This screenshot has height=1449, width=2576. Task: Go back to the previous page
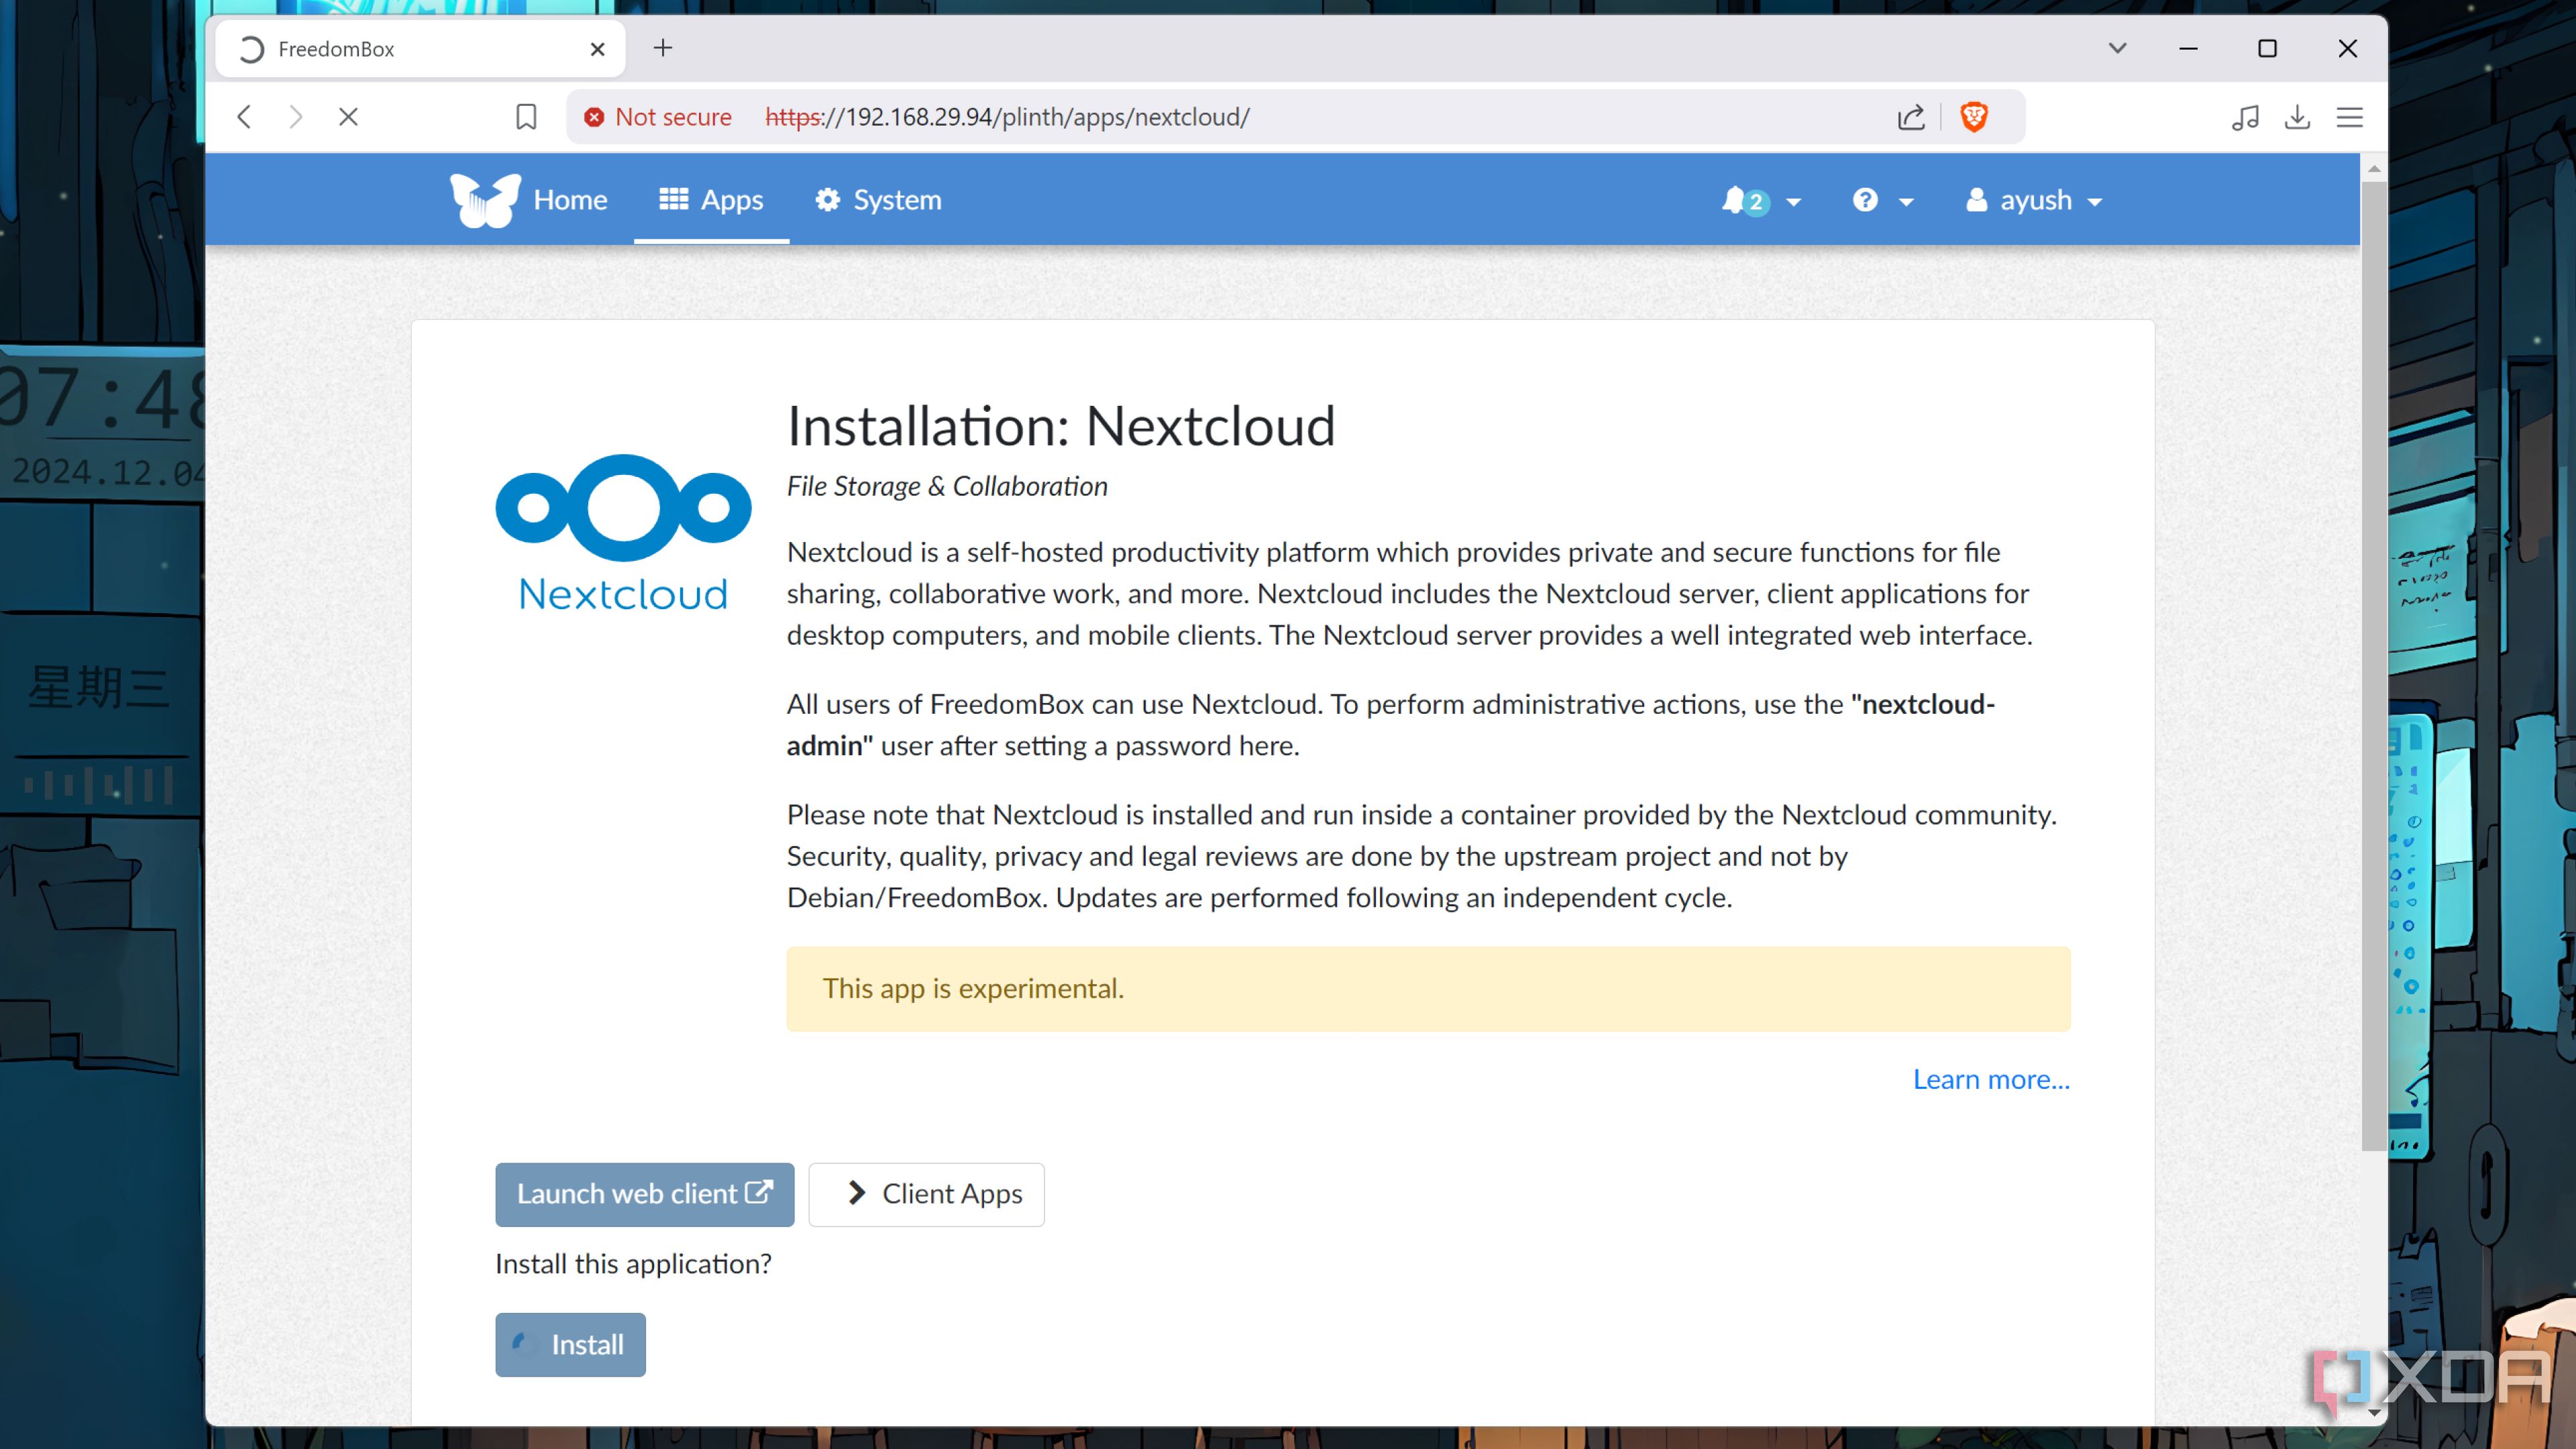[244, 117]
